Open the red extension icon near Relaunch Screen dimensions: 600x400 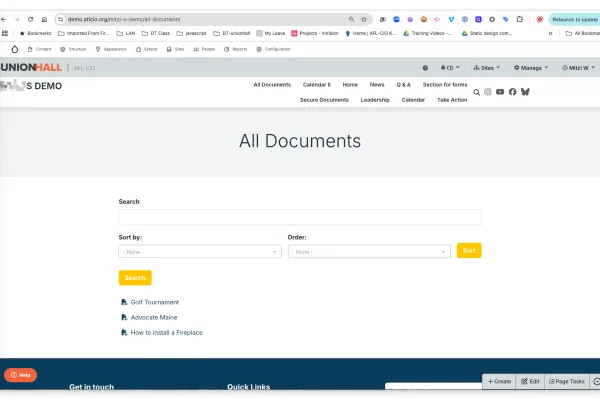tap(540, 19)
